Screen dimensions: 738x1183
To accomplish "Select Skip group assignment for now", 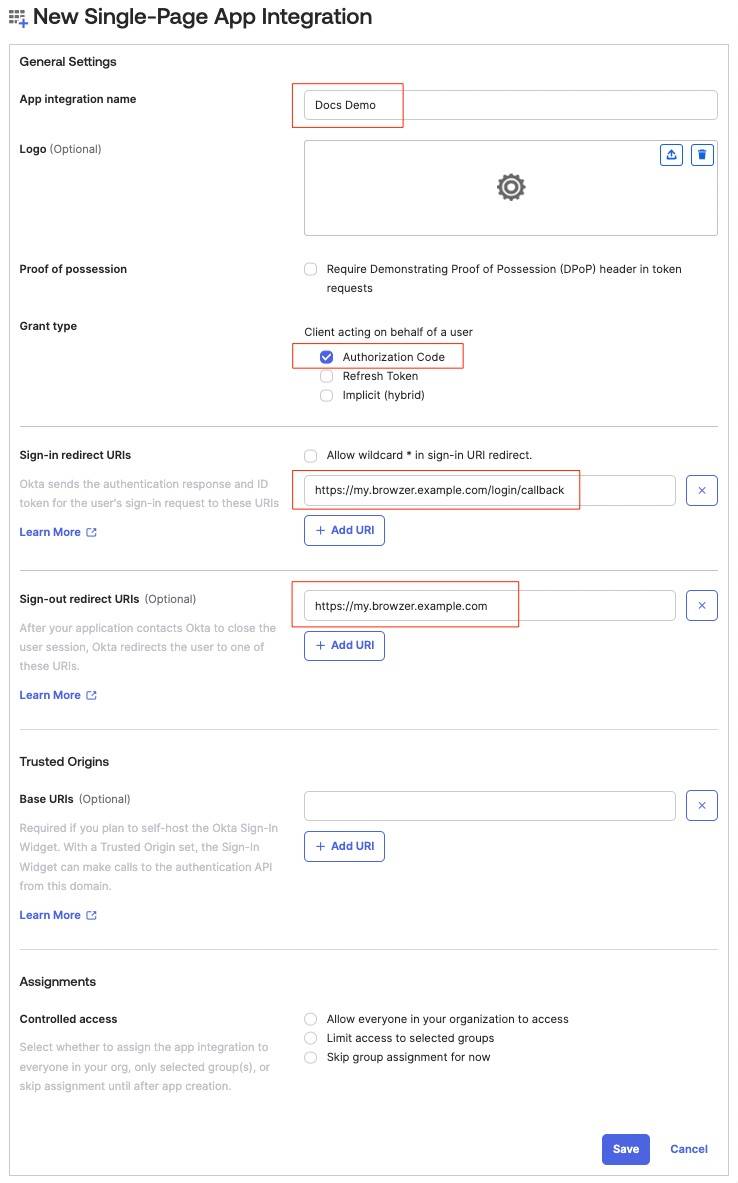I will tap(310, 1058).
